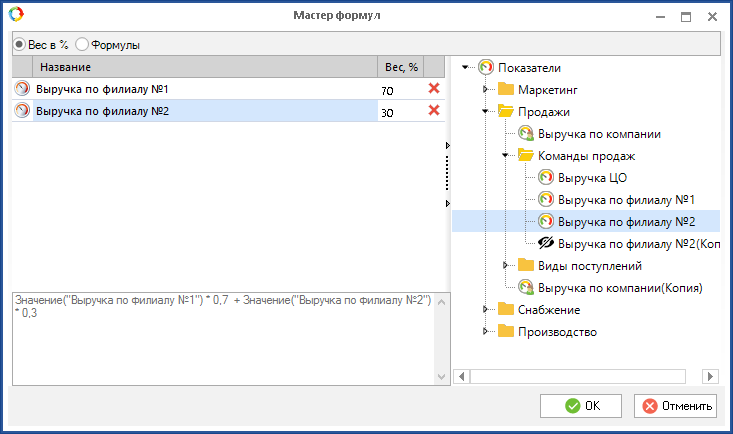Click the Выручка ЦО indicator icon
Screen dimensions: 733x434
(x=546, y=178)
